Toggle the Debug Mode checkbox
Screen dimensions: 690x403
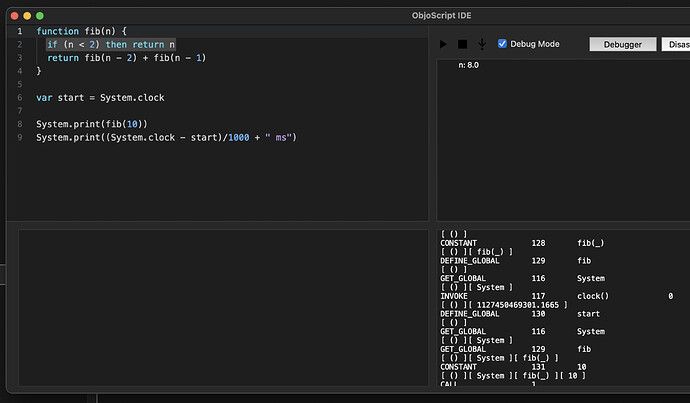coord(502,44)
